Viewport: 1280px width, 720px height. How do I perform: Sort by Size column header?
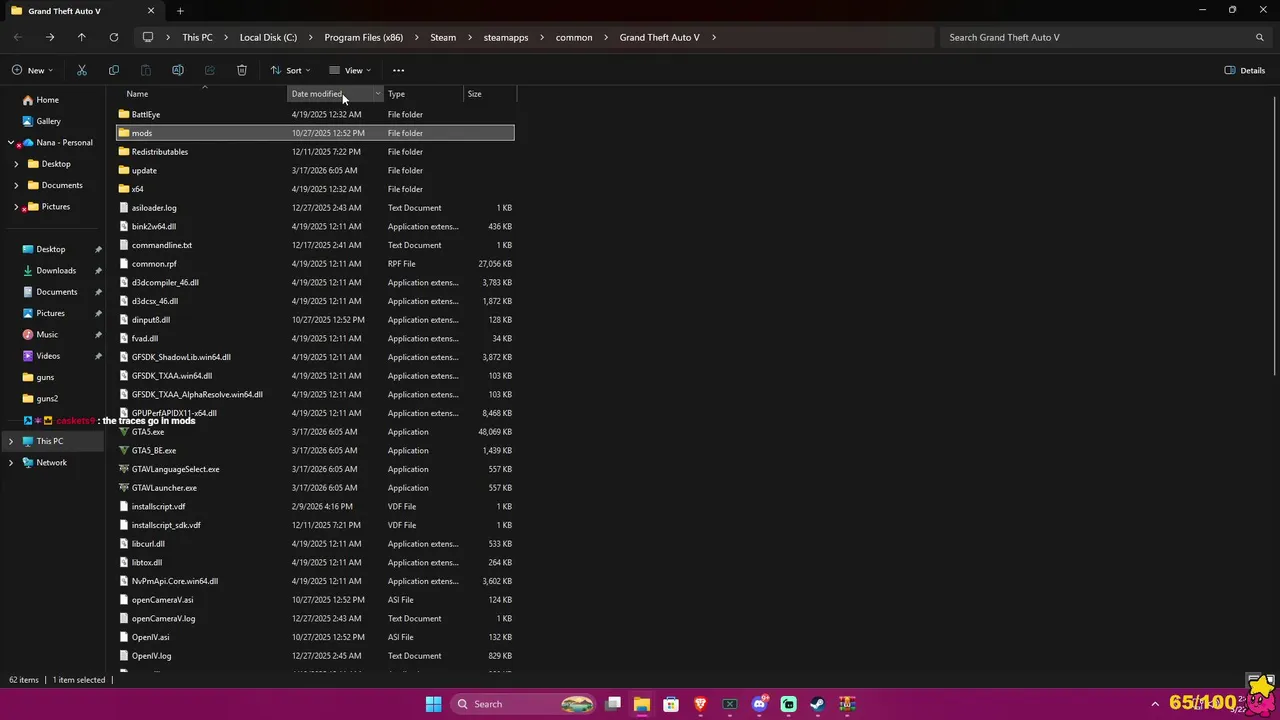pos(475,94)
